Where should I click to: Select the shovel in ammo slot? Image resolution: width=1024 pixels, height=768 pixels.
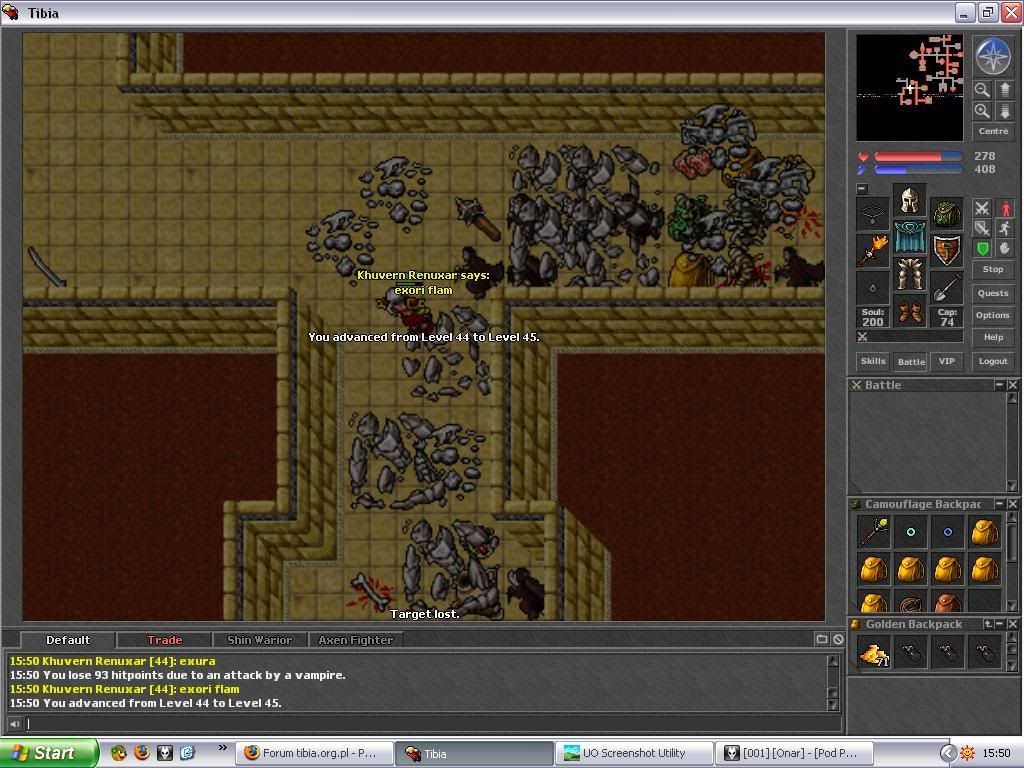click(x=946, y=286)
